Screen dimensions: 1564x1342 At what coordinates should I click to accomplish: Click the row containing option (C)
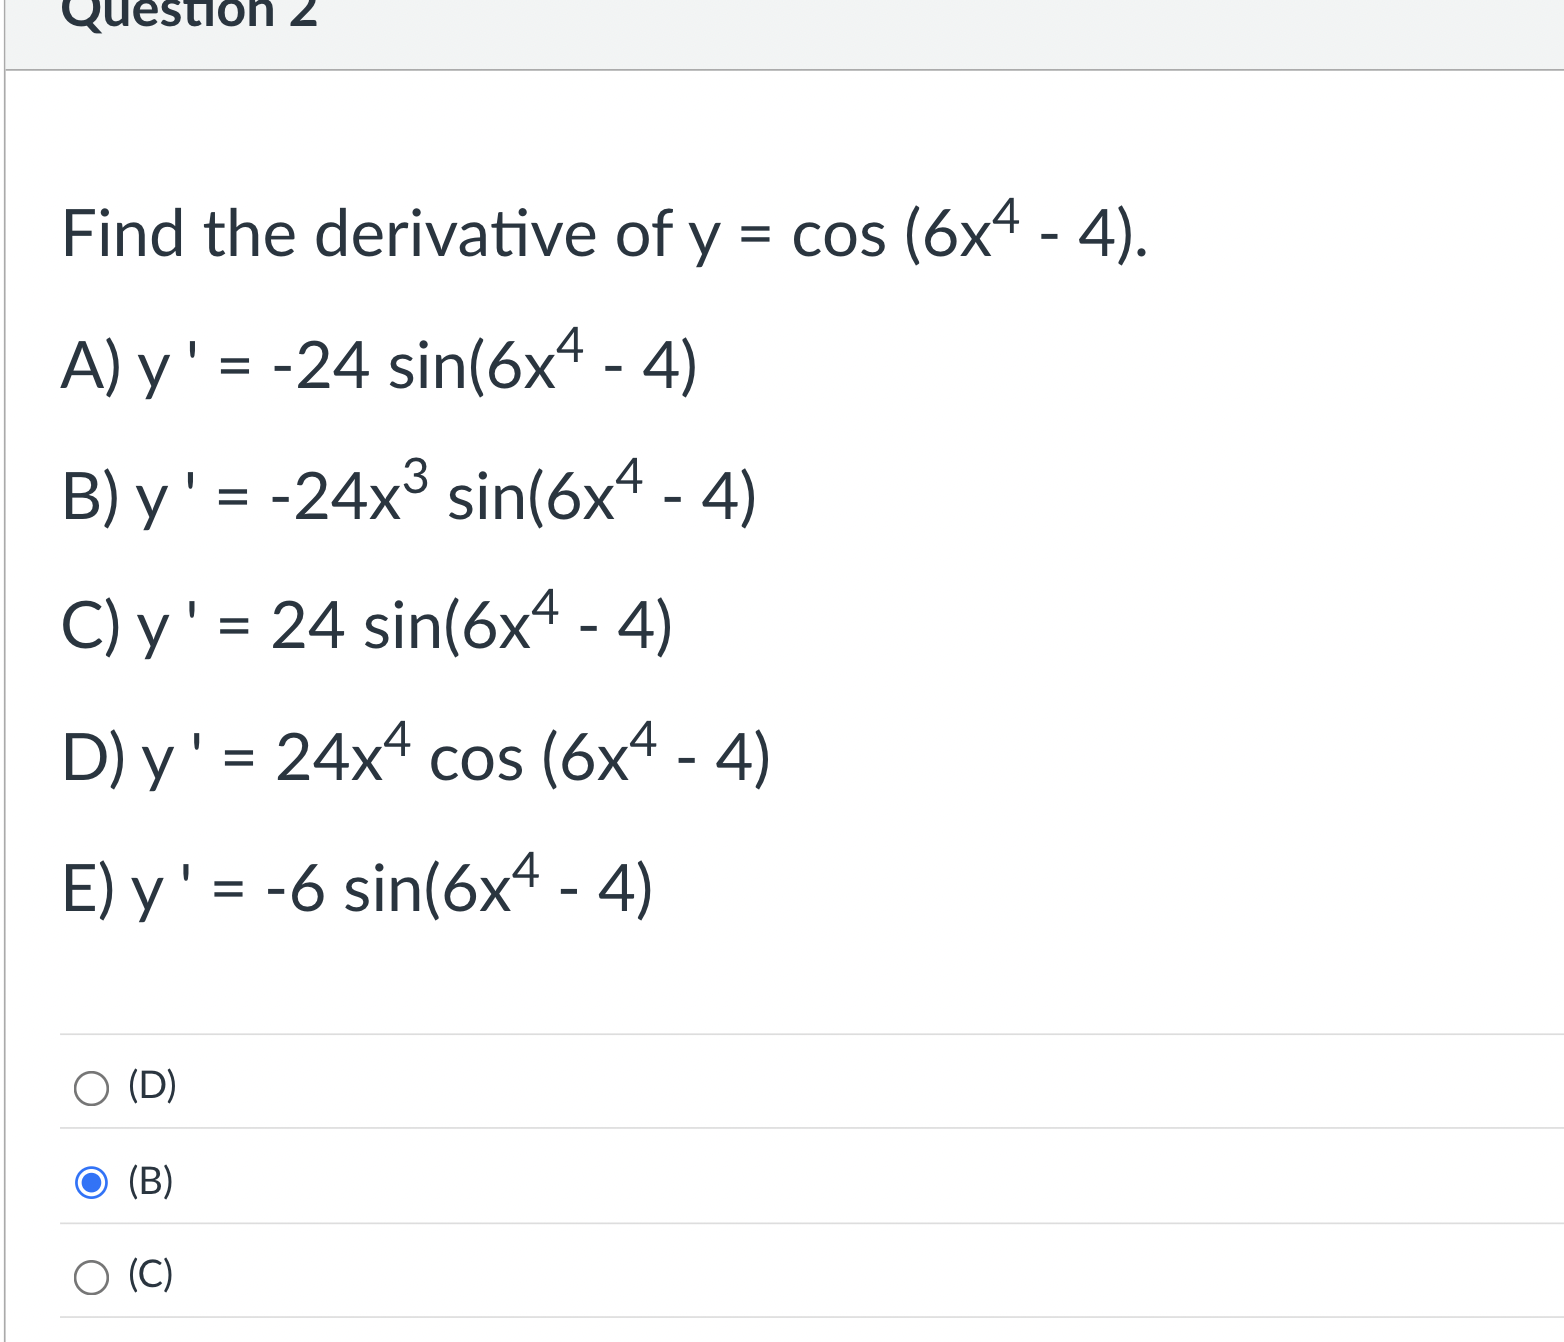(700, 1274)
